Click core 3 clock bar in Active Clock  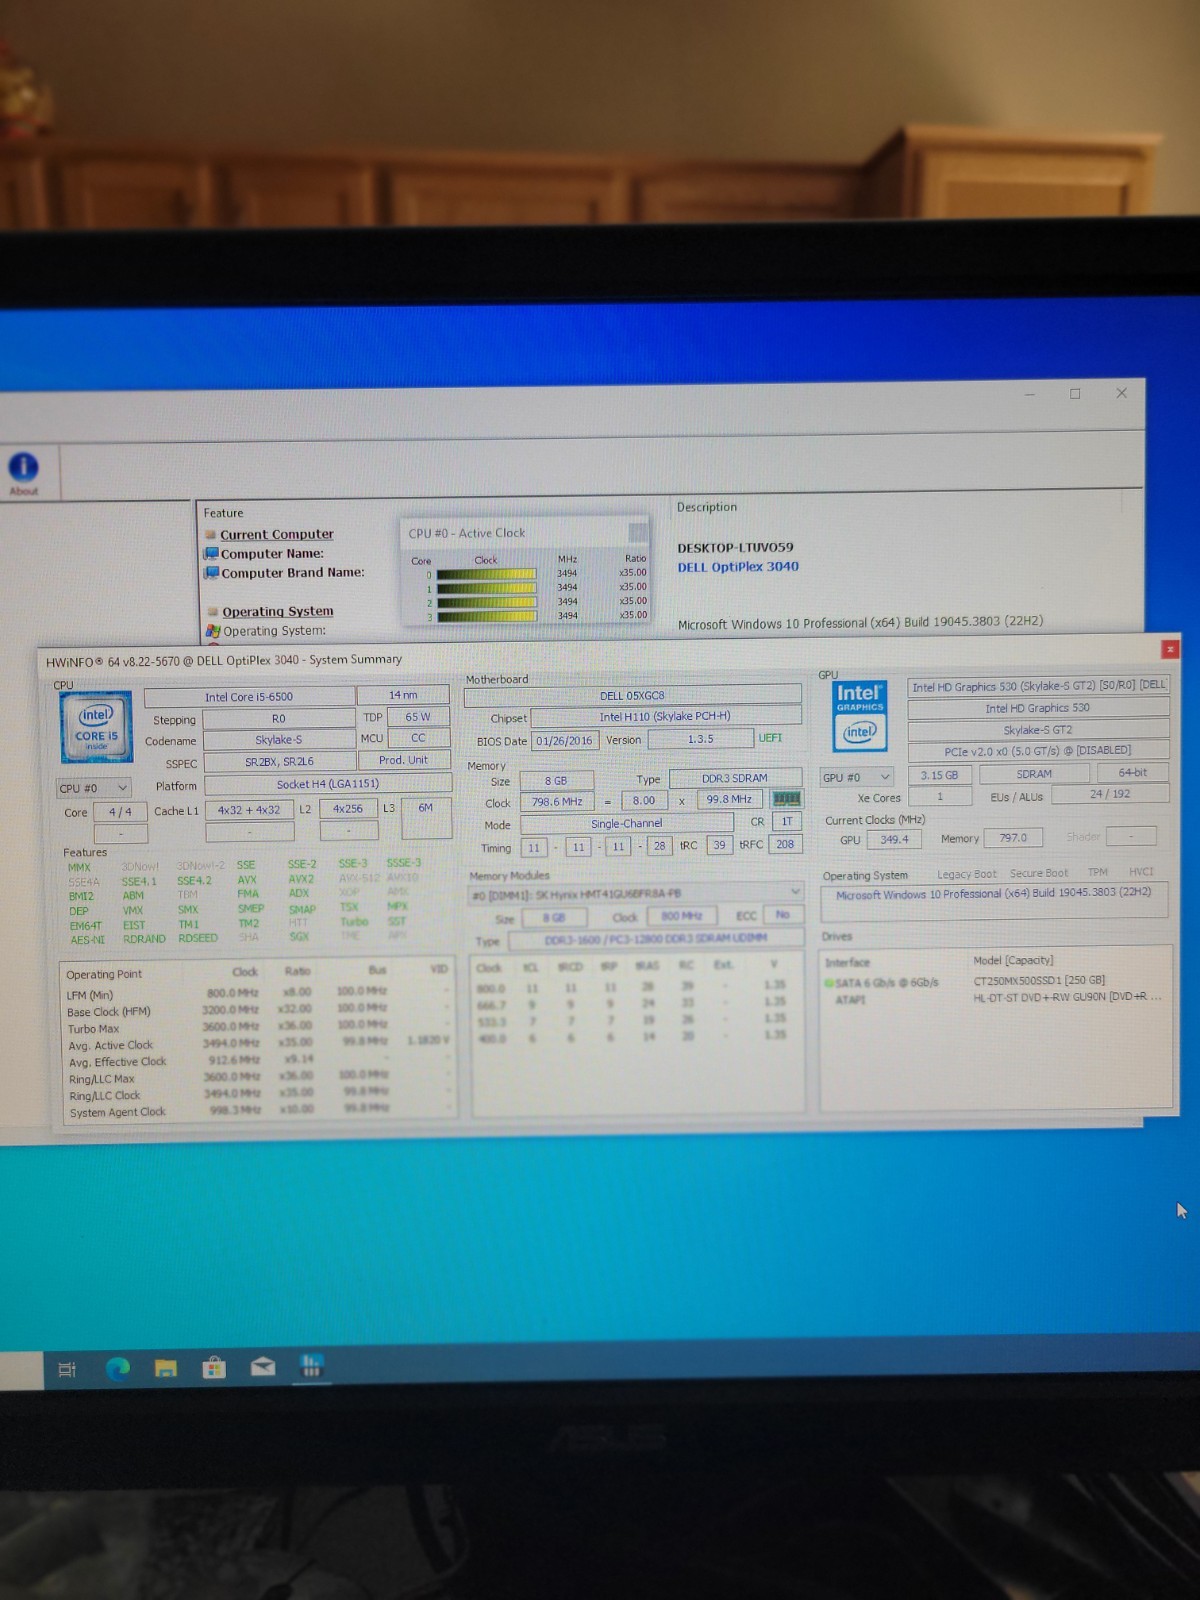(486, 616)
